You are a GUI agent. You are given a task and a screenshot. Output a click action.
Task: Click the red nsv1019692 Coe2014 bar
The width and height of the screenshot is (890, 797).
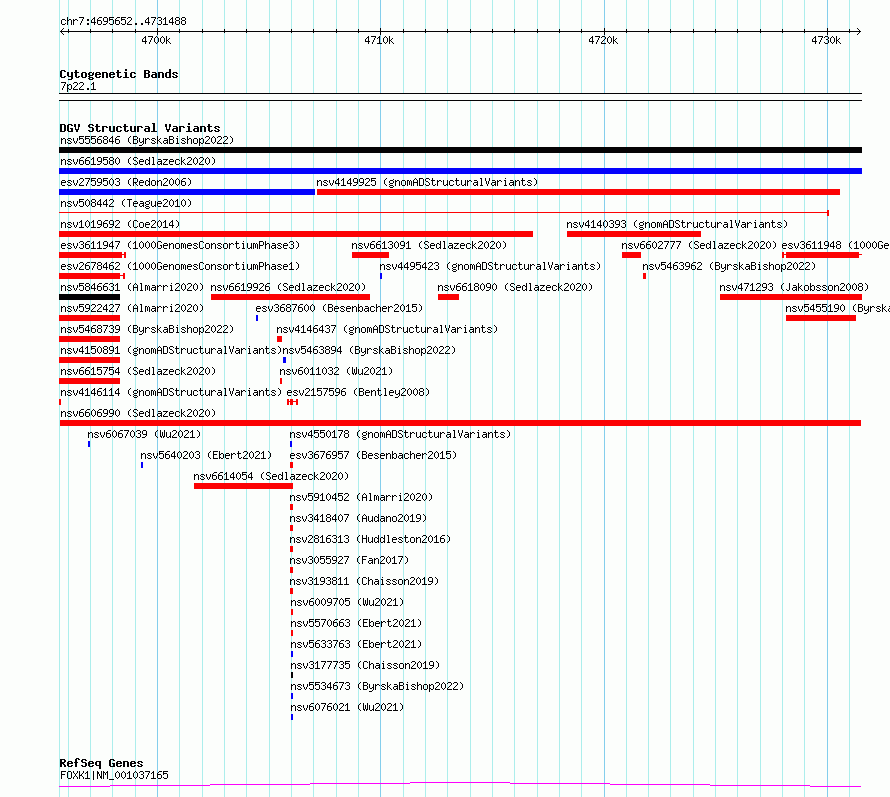coord(296,234)
